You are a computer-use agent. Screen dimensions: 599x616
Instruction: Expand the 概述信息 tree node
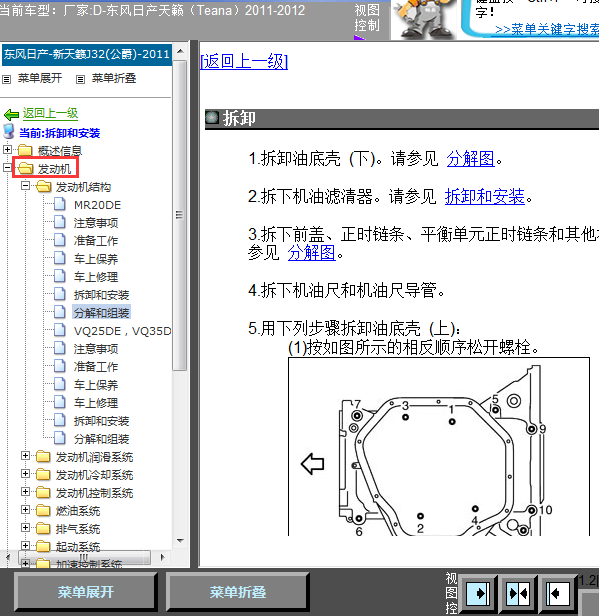click(7, 149)
